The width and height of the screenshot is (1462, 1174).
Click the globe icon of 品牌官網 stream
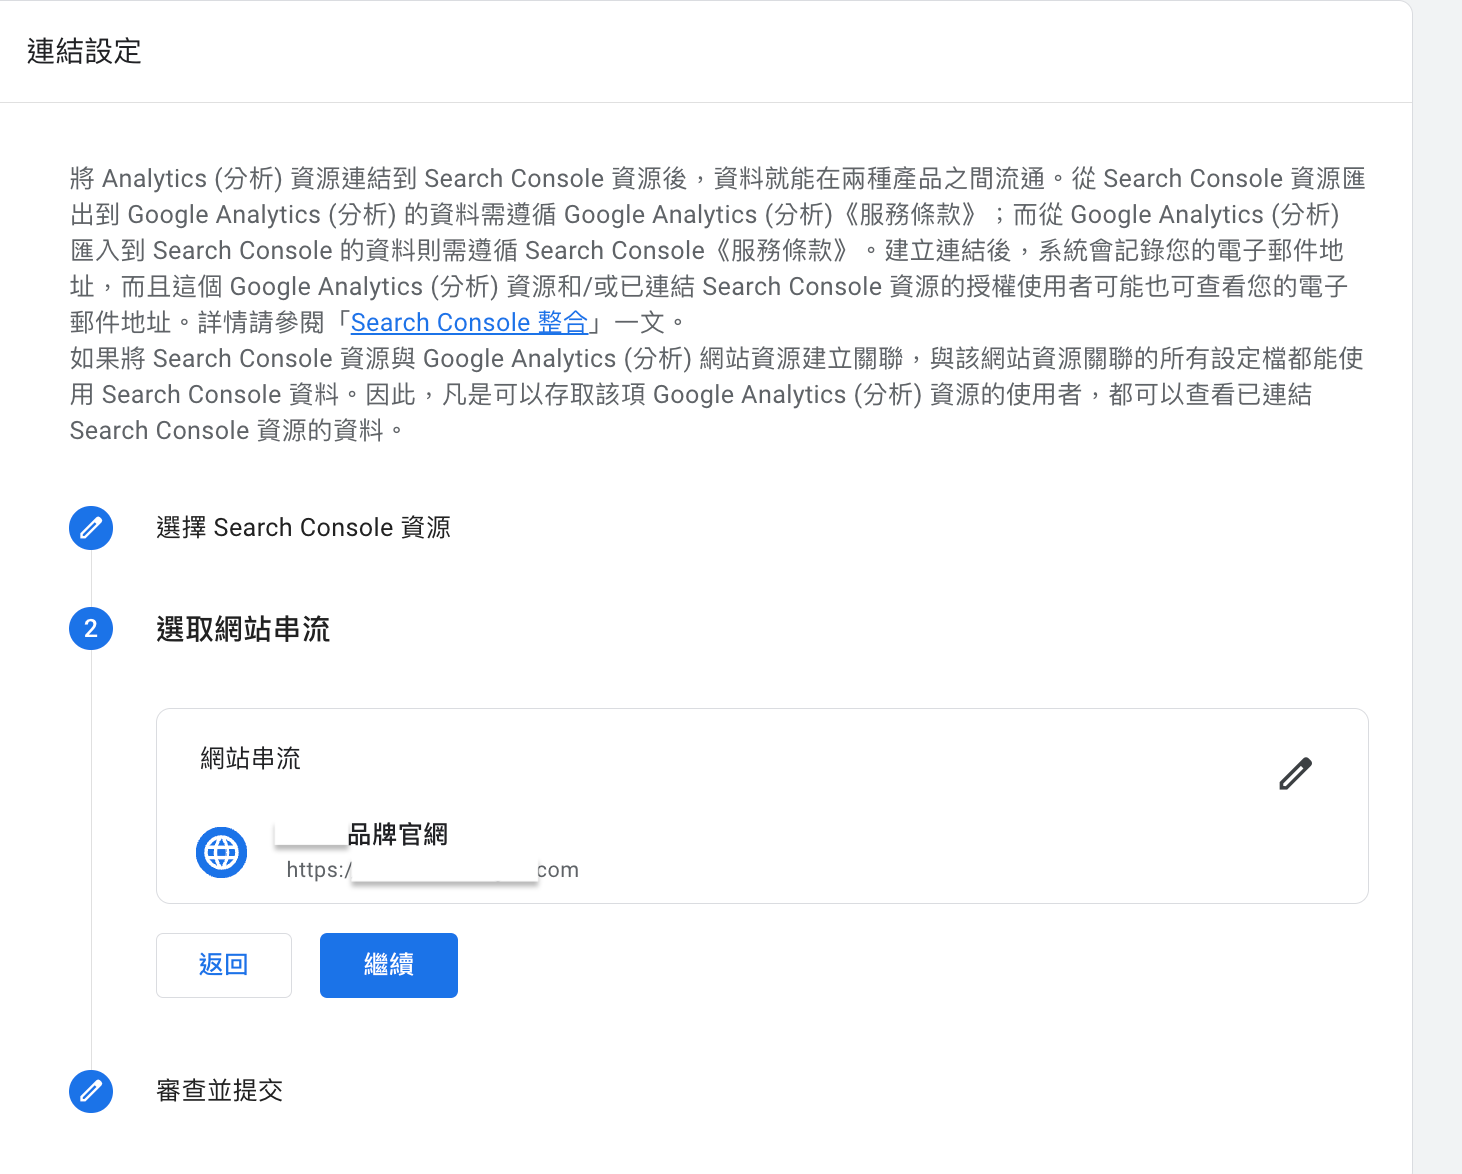[221, 853]
